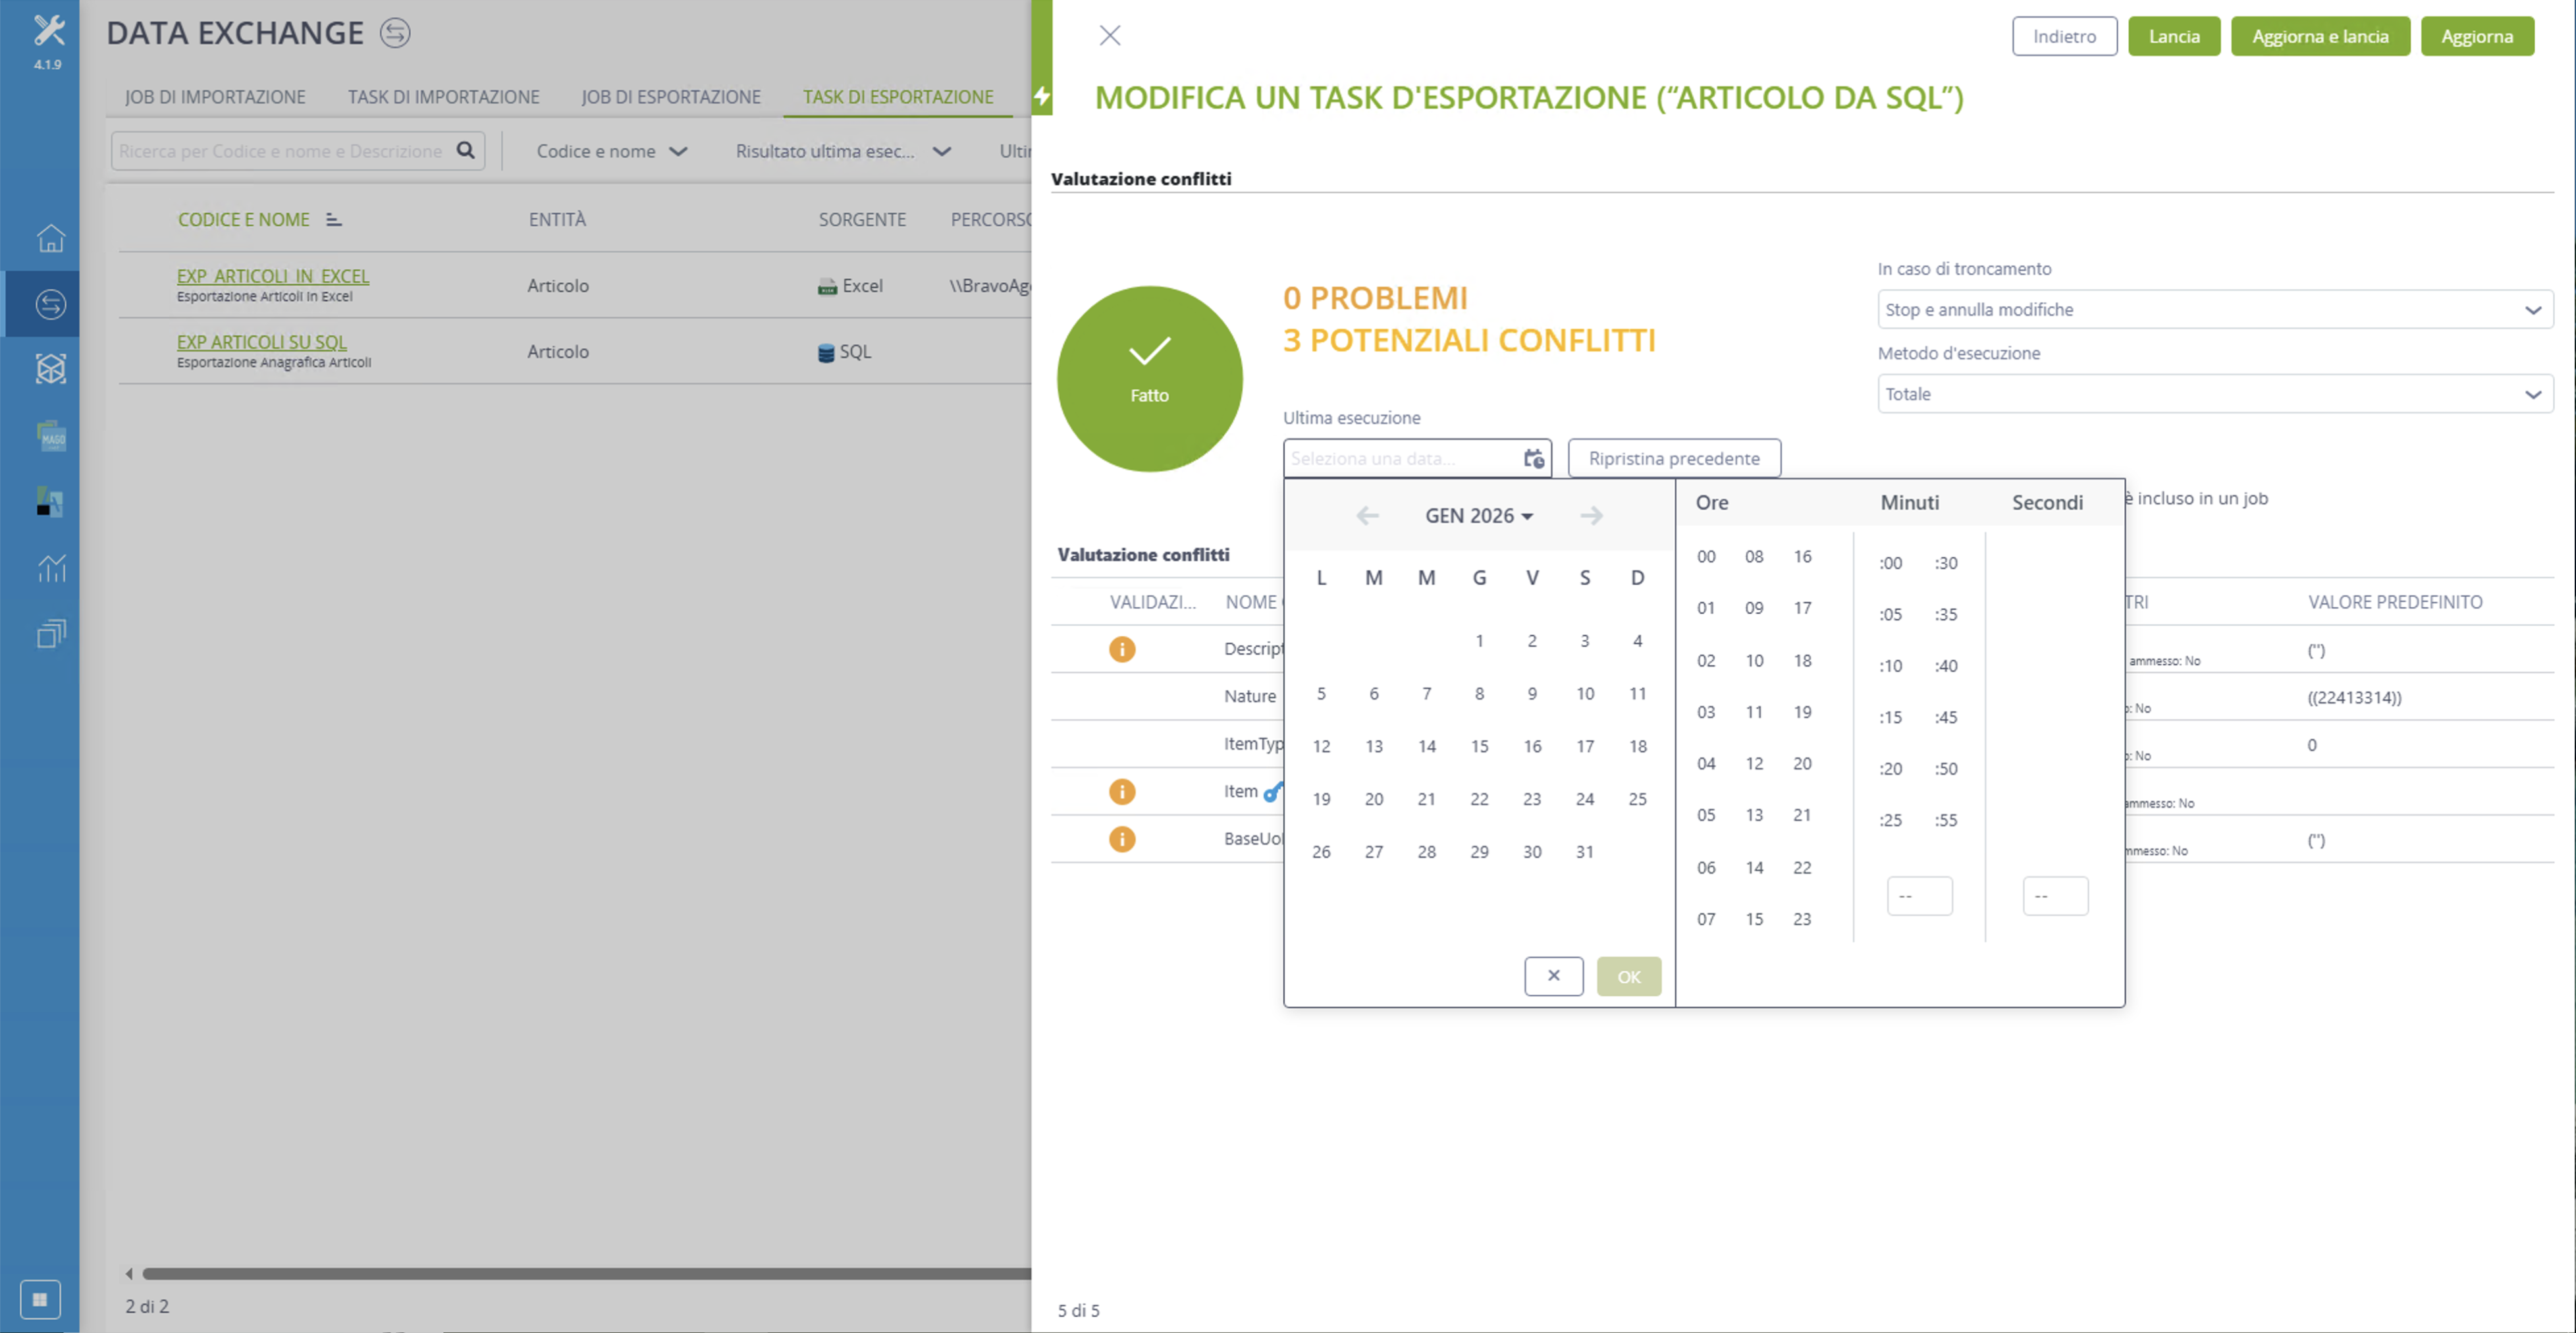Expand the Risultato ultima esec filter

click(x=843, y=151)
